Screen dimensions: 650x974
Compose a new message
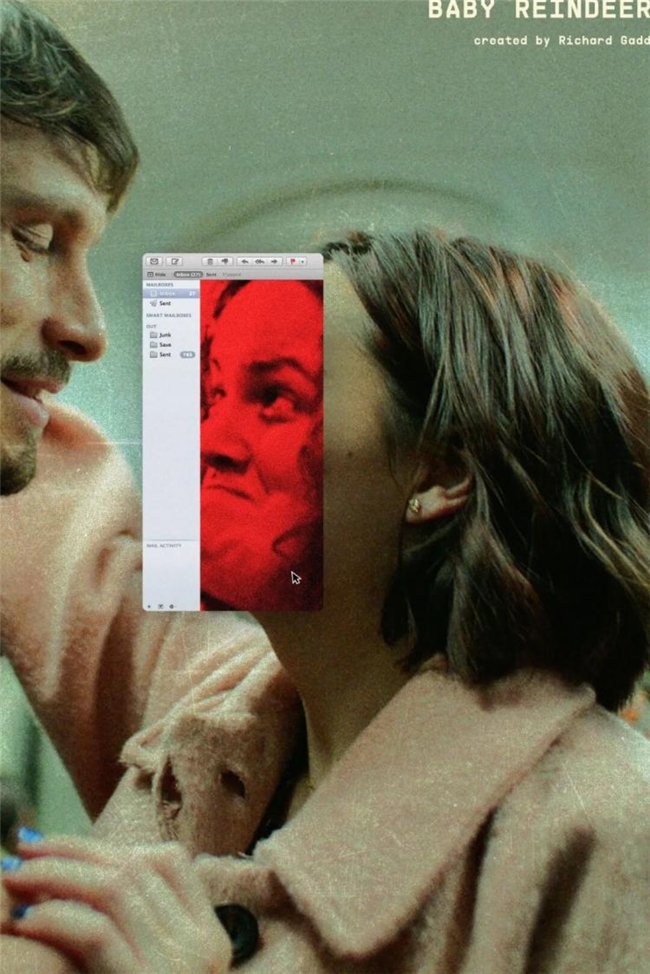tap(174, 261)
